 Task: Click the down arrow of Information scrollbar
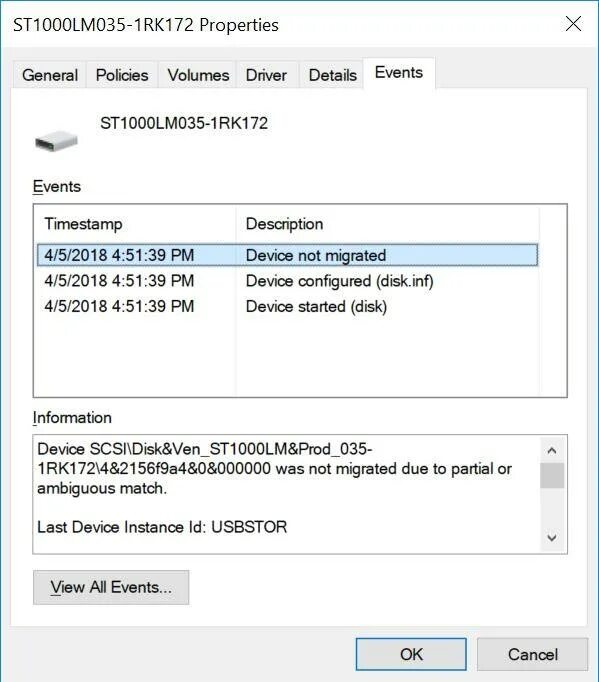pos(552,538)
